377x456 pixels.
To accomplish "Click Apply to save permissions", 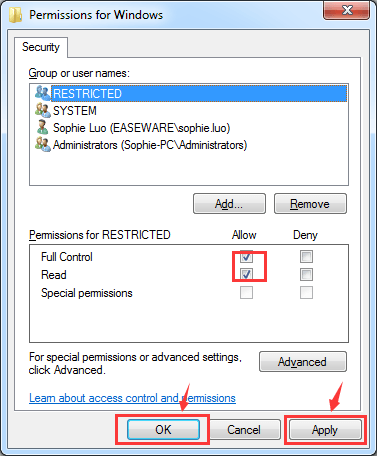I will coord(325,430).
